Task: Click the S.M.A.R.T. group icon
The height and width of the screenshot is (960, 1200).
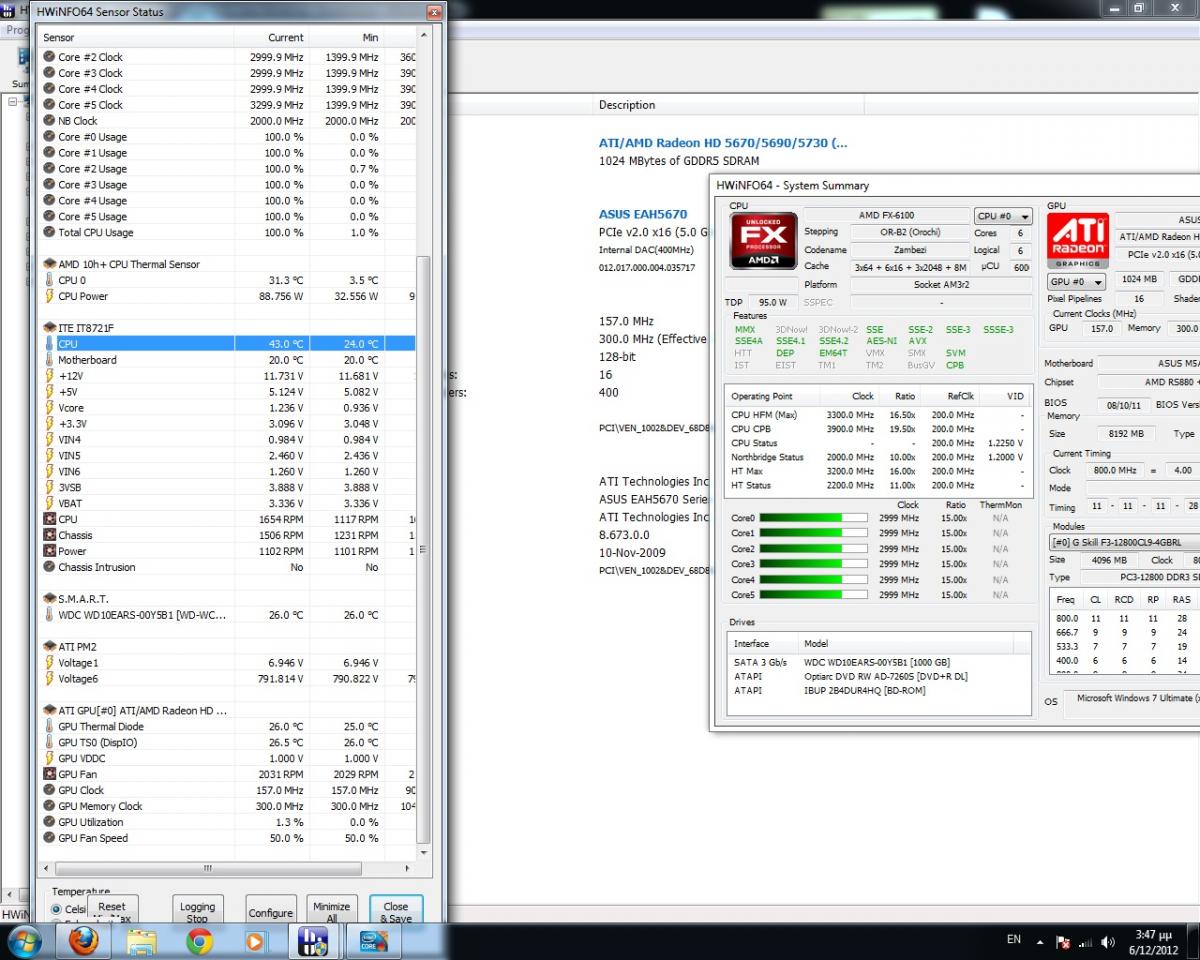Action: (x=49, y=599)
